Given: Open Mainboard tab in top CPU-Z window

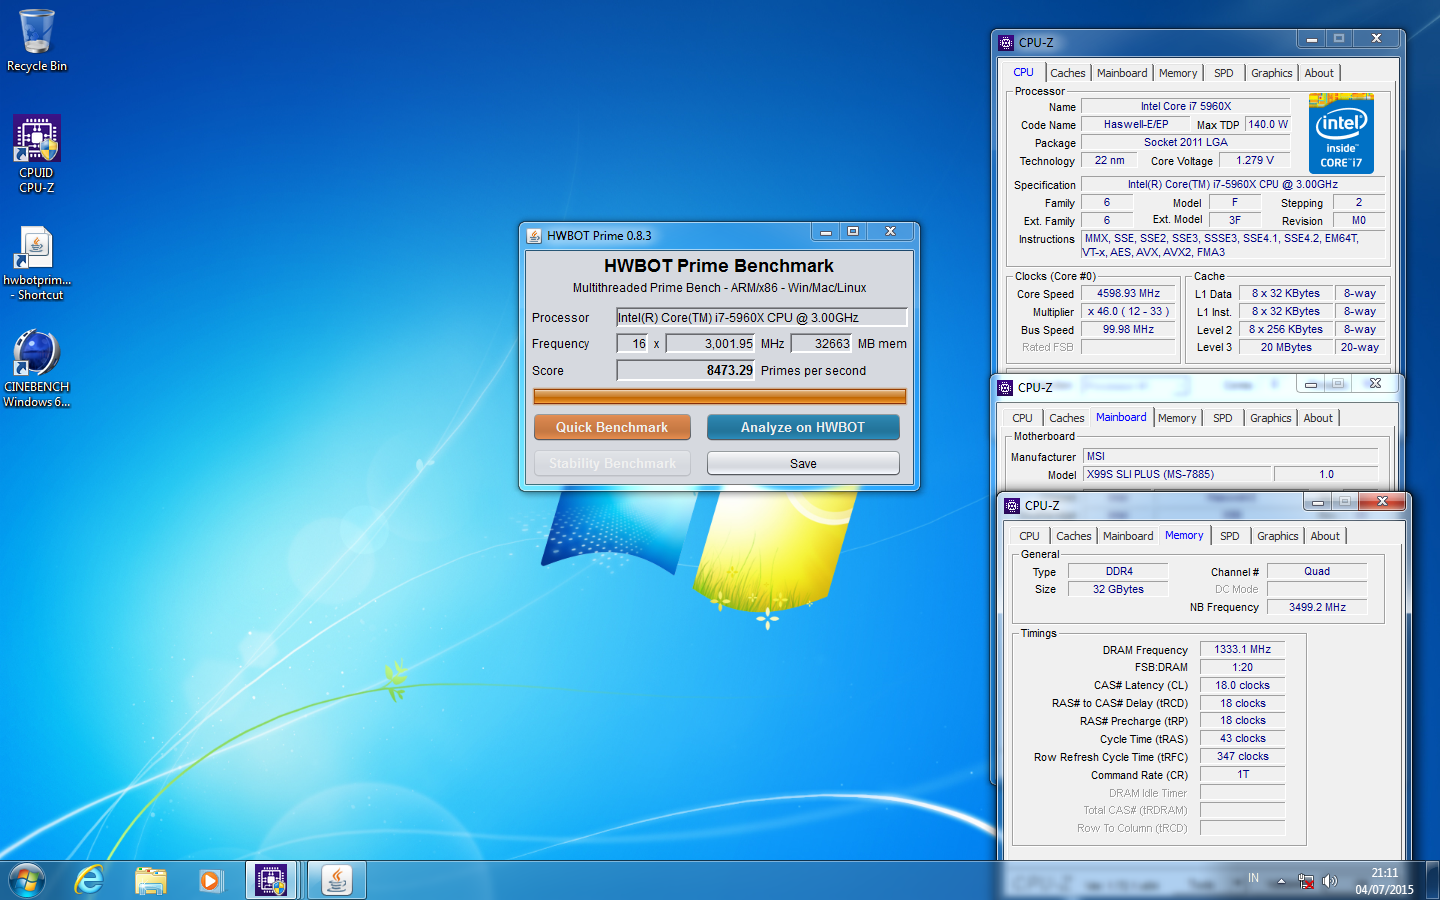Looking at the screenshot, I should point(1122,73).
